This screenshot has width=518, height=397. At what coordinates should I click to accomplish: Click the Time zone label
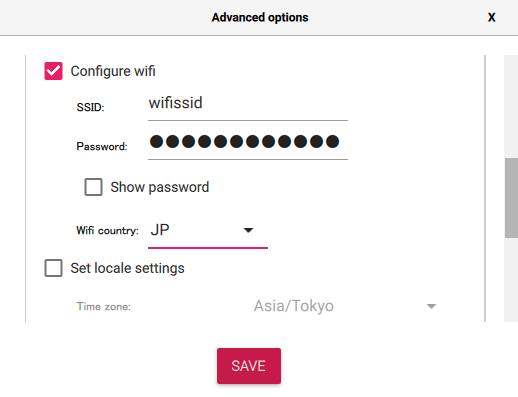click(x=104, y=306)
